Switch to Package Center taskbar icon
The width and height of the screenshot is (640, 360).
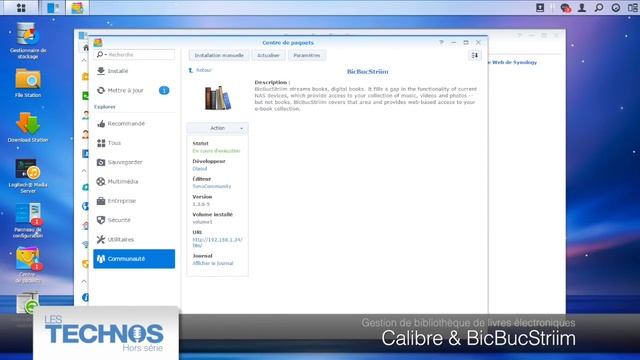coord(77,7)
